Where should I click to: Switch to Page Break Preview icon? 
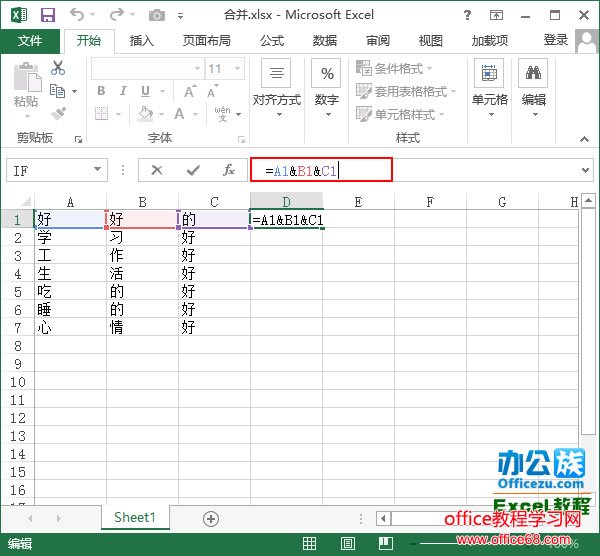pos(386,543)
